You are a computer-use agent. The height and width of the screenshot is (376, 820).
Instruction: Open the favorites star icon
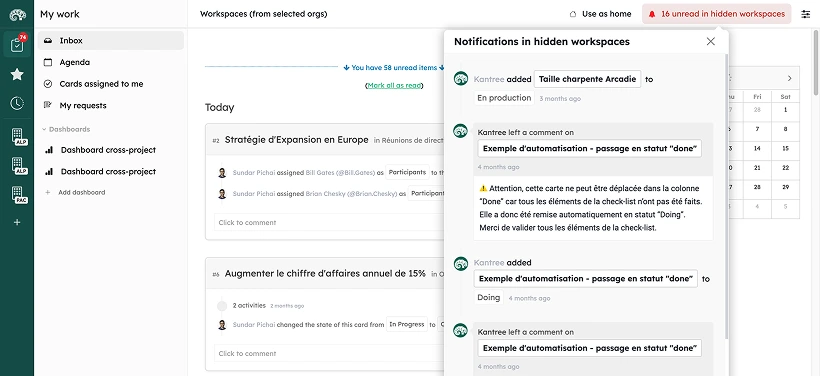17,74
